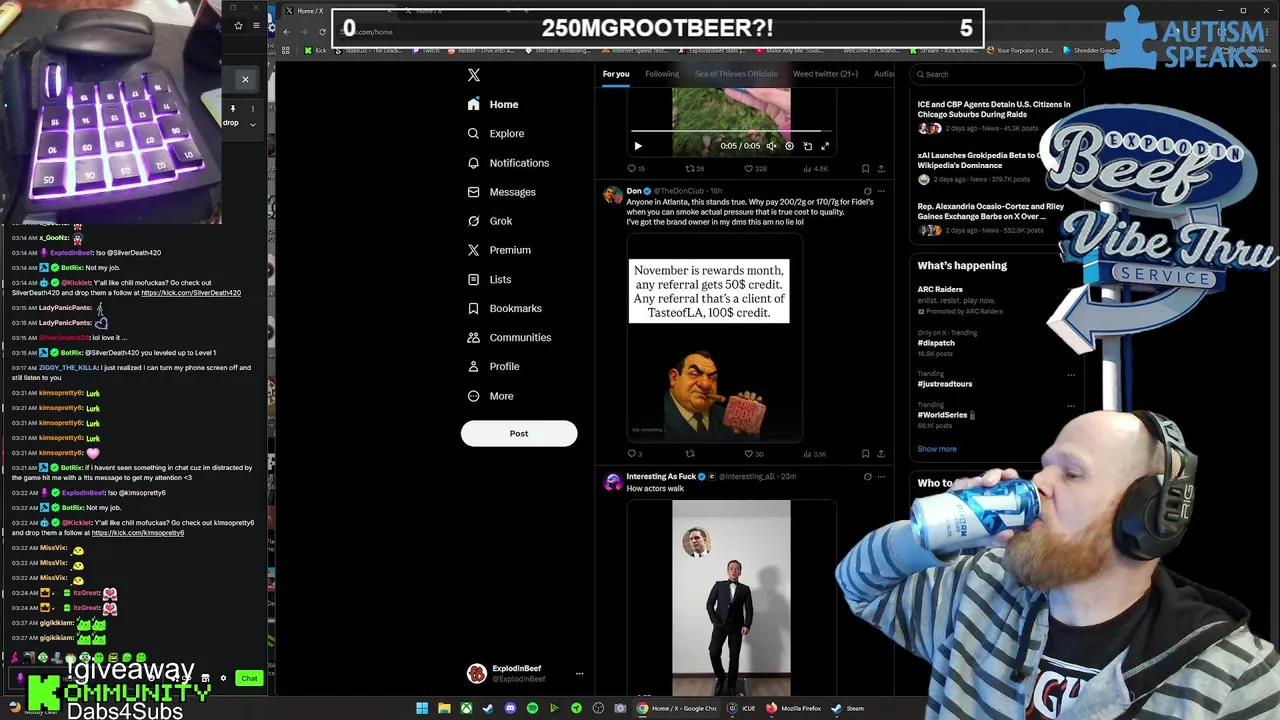The image size is (1280, 720).
Task: Reply to Don's post with 3 comments
Action: pos(634,454)
